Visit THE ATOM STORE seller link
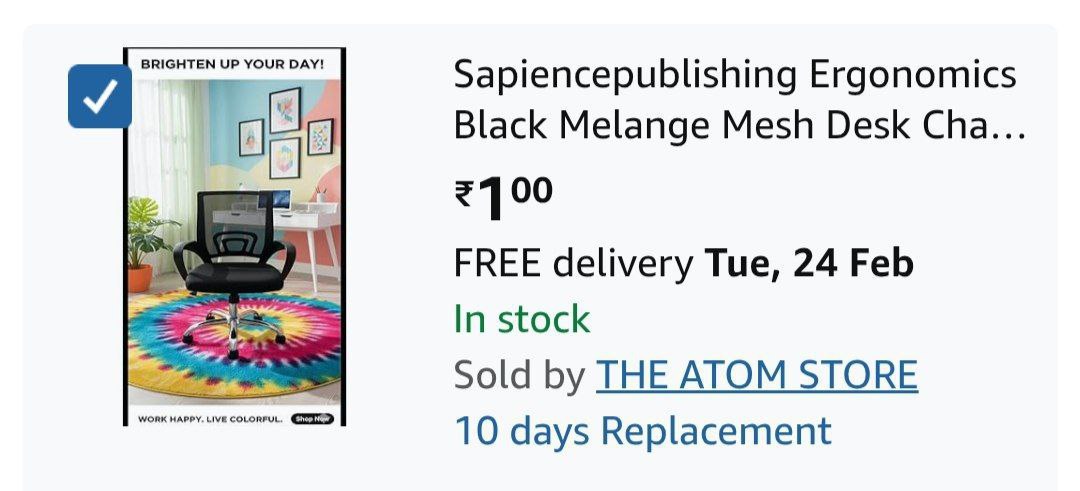 (756, 375)
